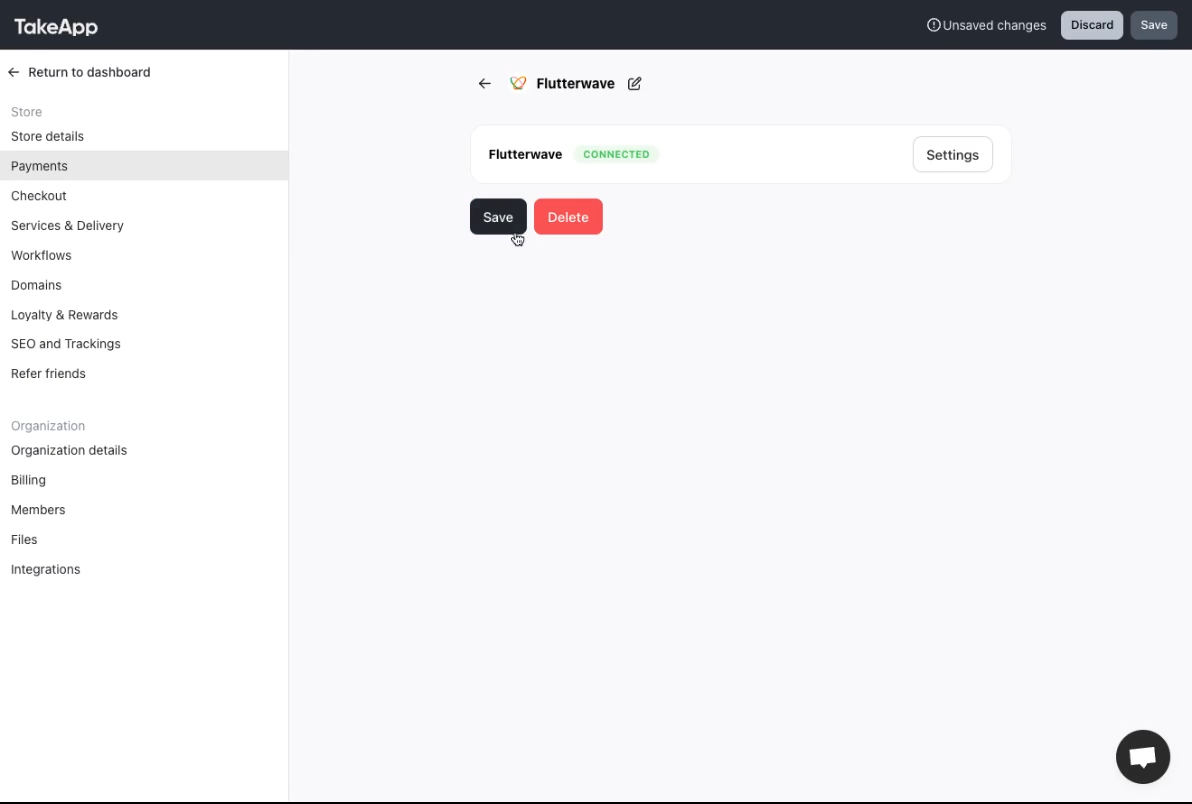Image resolution: width=1192 pixels, height=804 pixels.
Task: Open Refer friends page
Action: [48, 373]
